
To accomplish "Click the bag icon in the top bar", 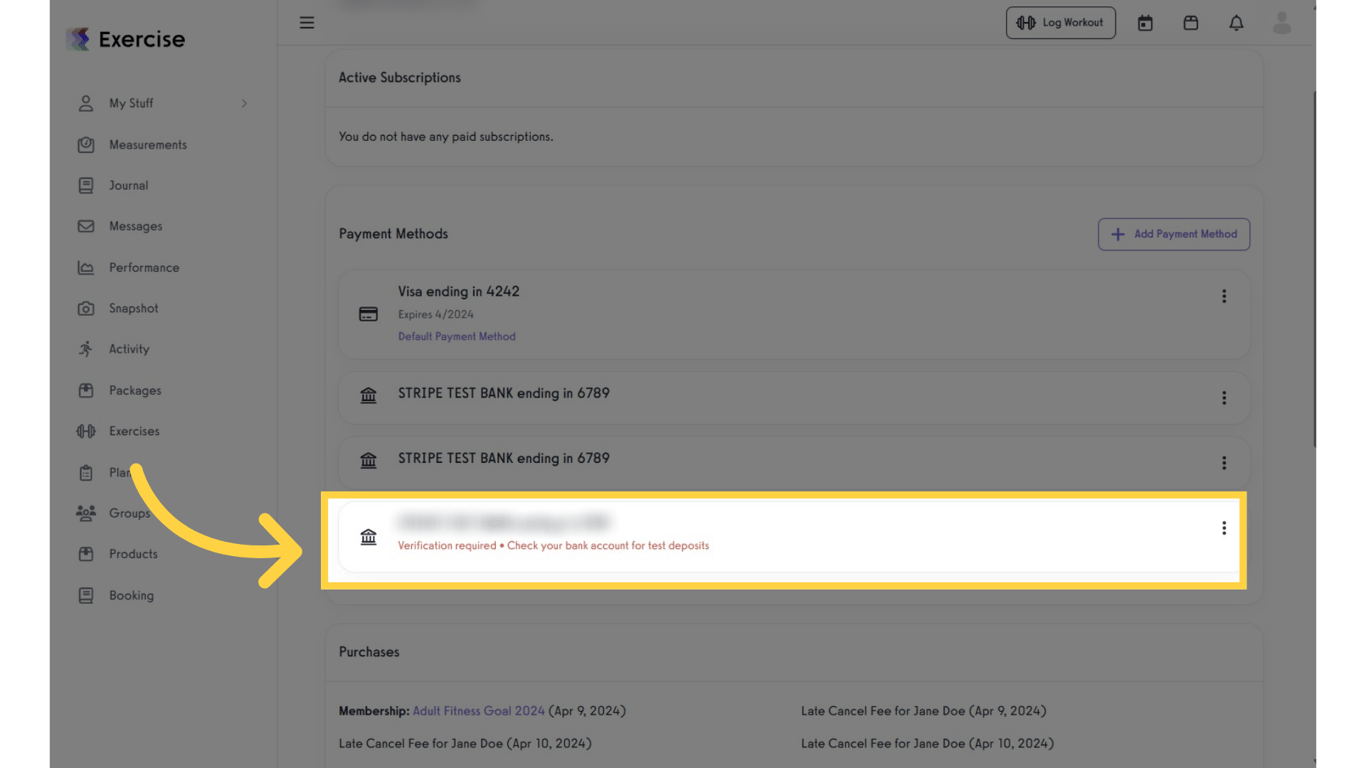I will [x=1190, y=22].
